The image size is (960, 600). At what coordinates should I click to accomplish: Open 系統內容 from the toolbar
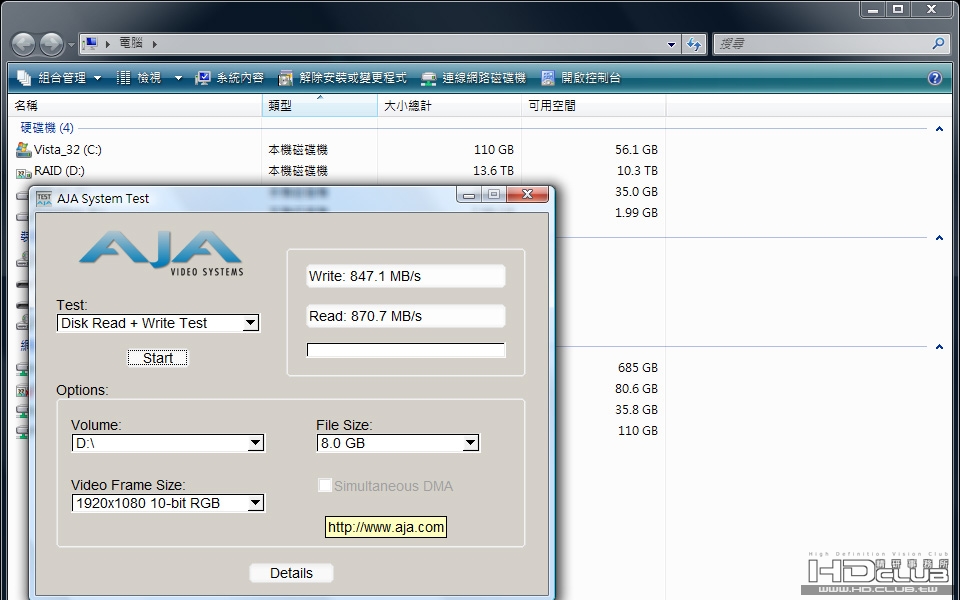229,78
